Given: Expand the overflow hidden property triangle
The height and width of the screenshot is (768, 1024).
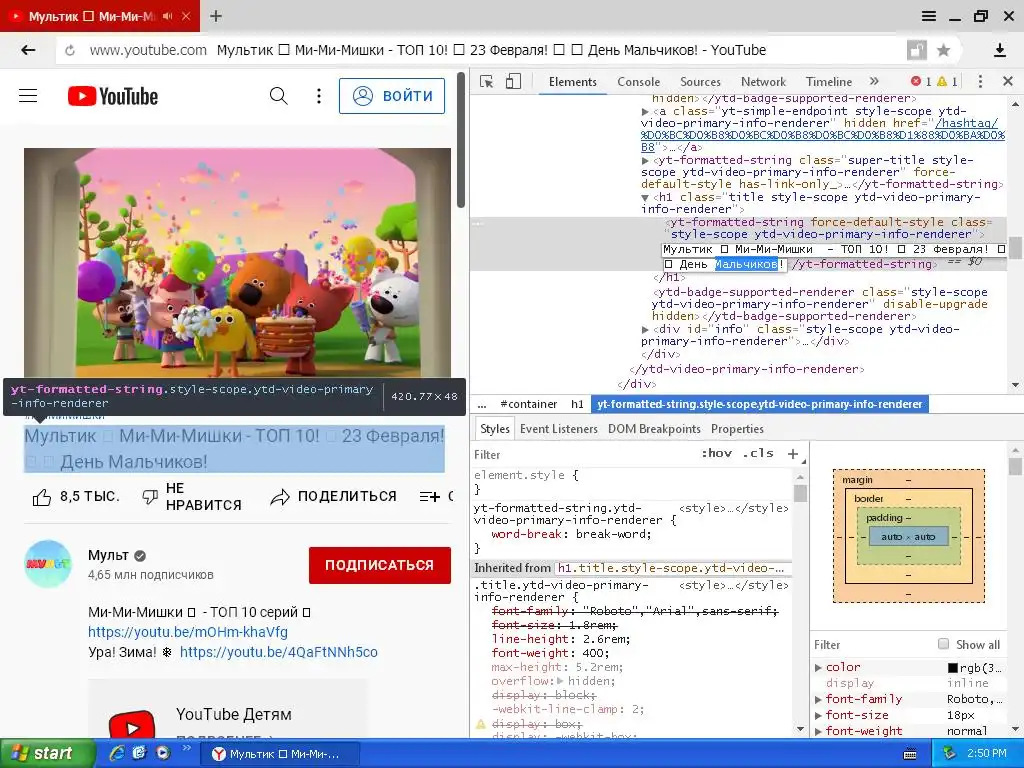Looking at the screenshot, I should 560,681.
